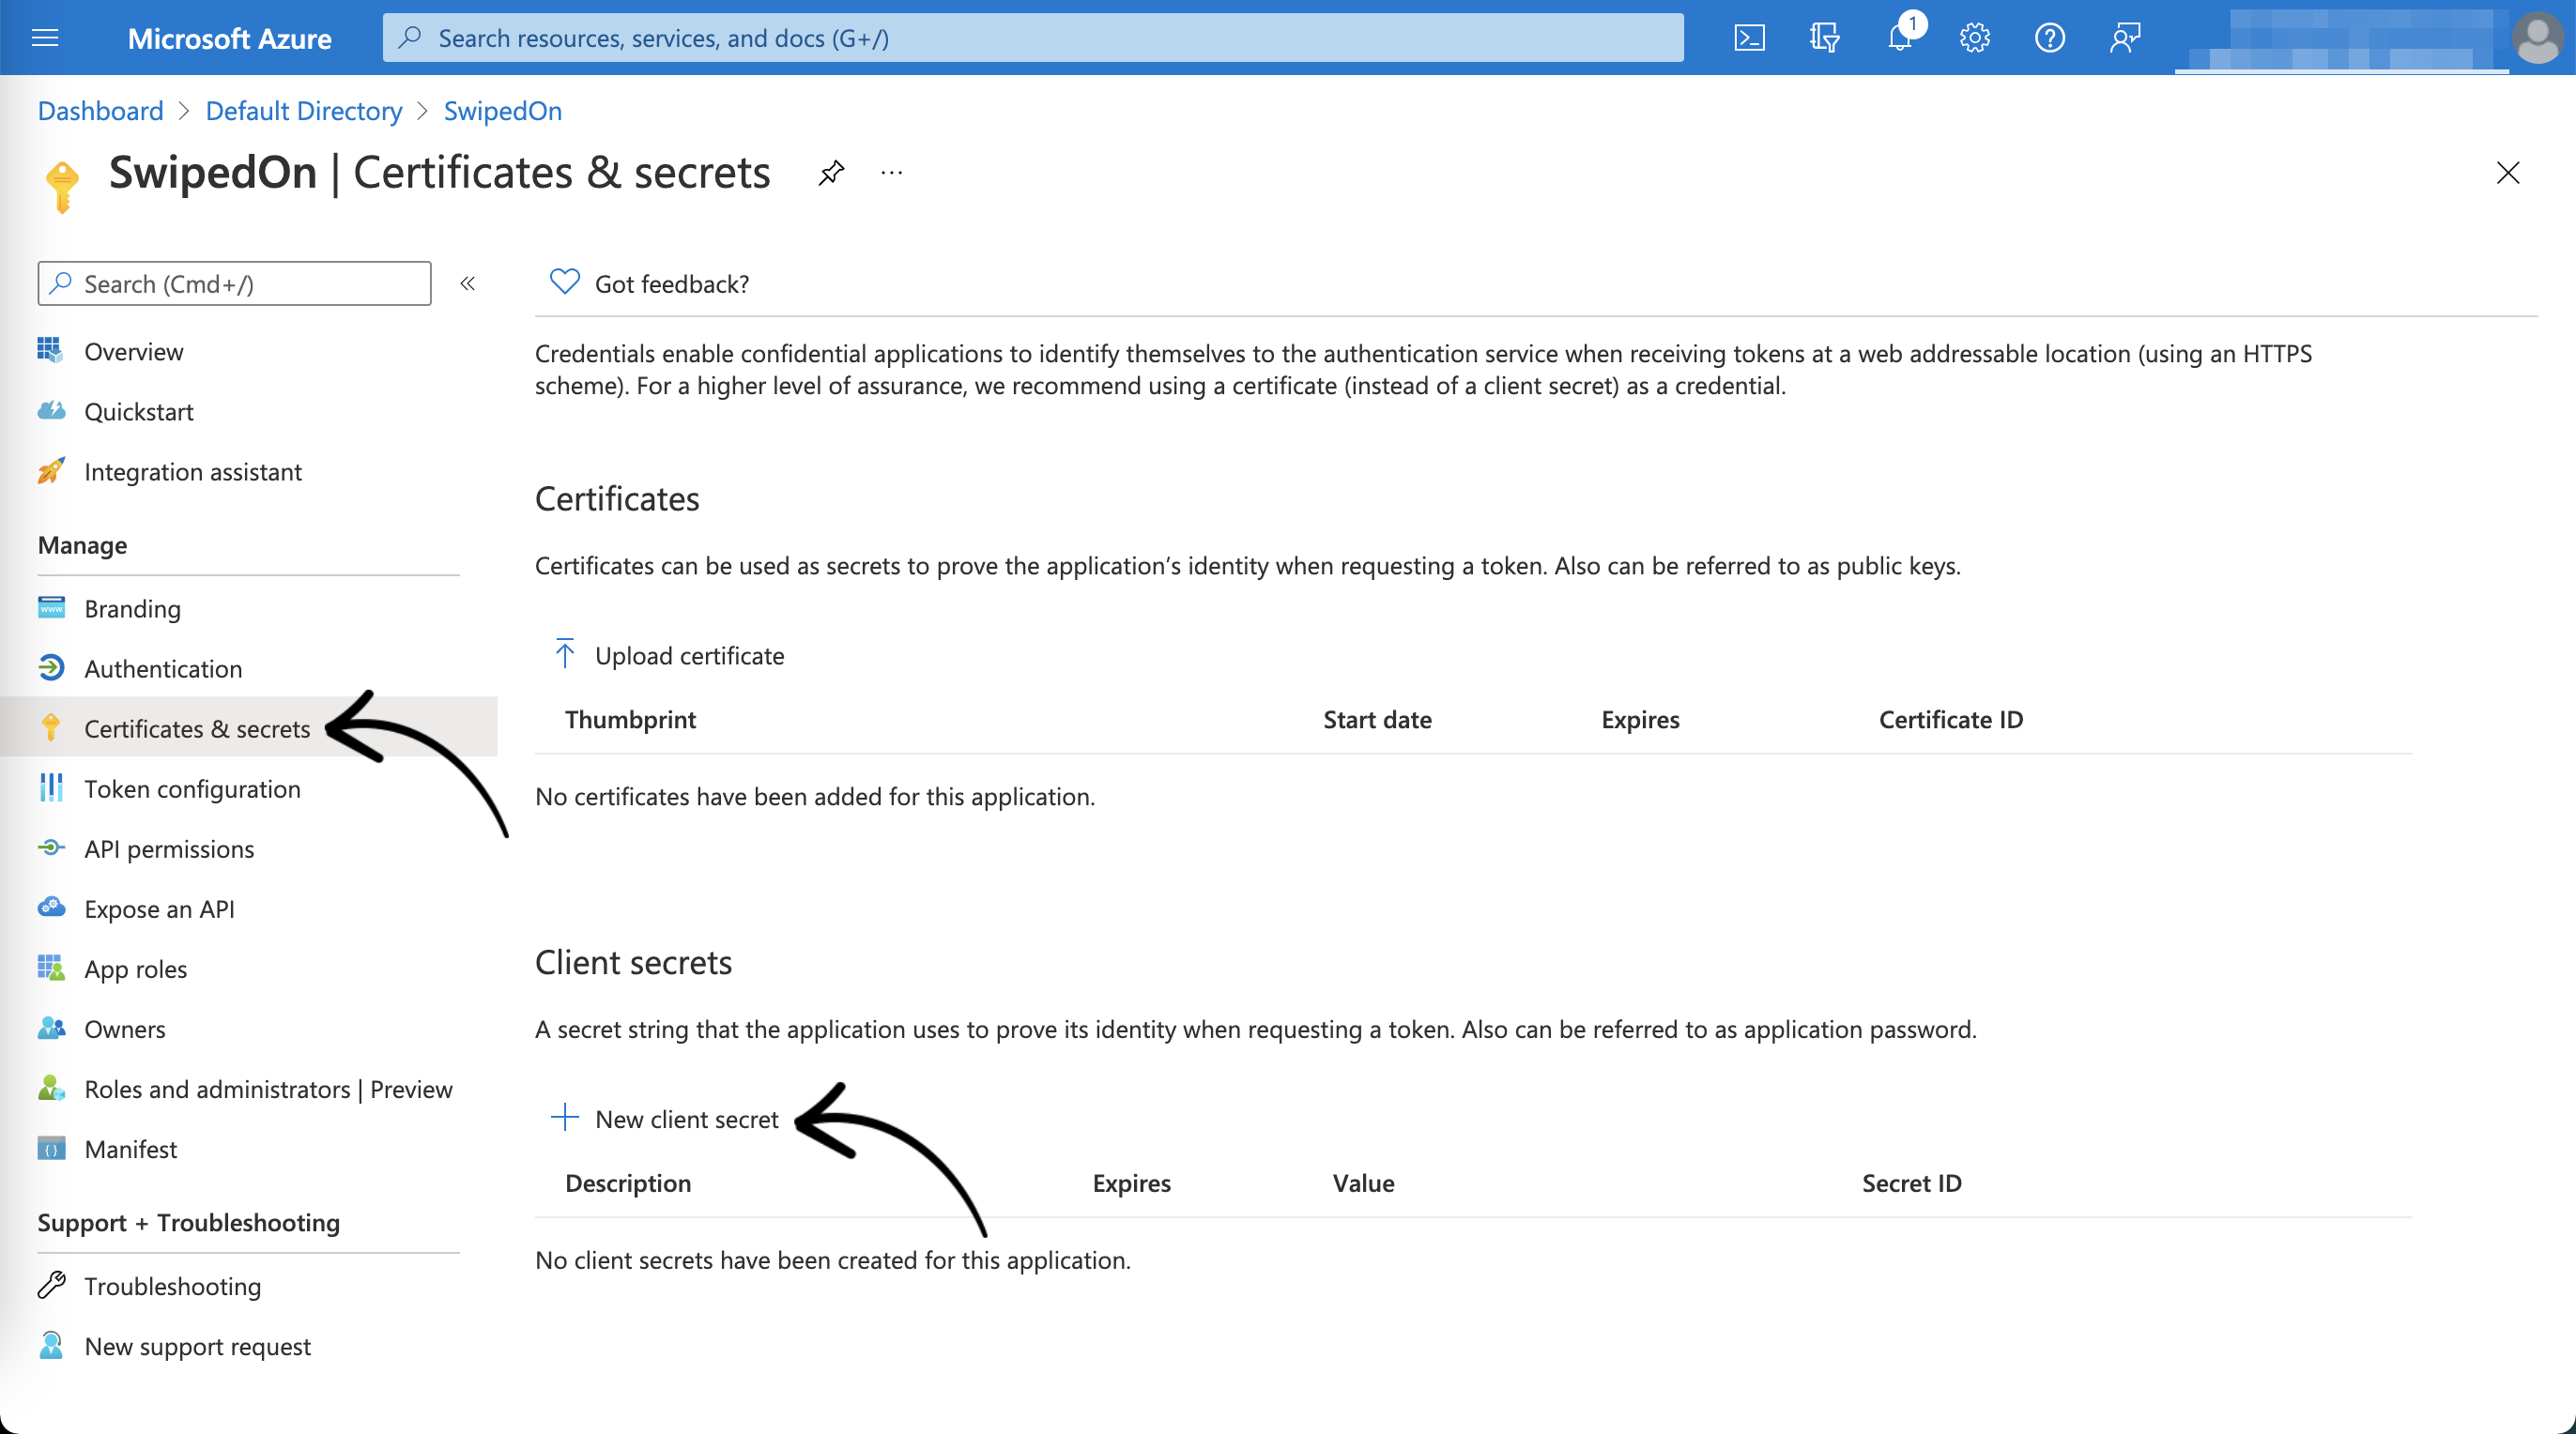The image size is (2576, 1434).
Task: Click the Start date column header
Action: 1377,719
